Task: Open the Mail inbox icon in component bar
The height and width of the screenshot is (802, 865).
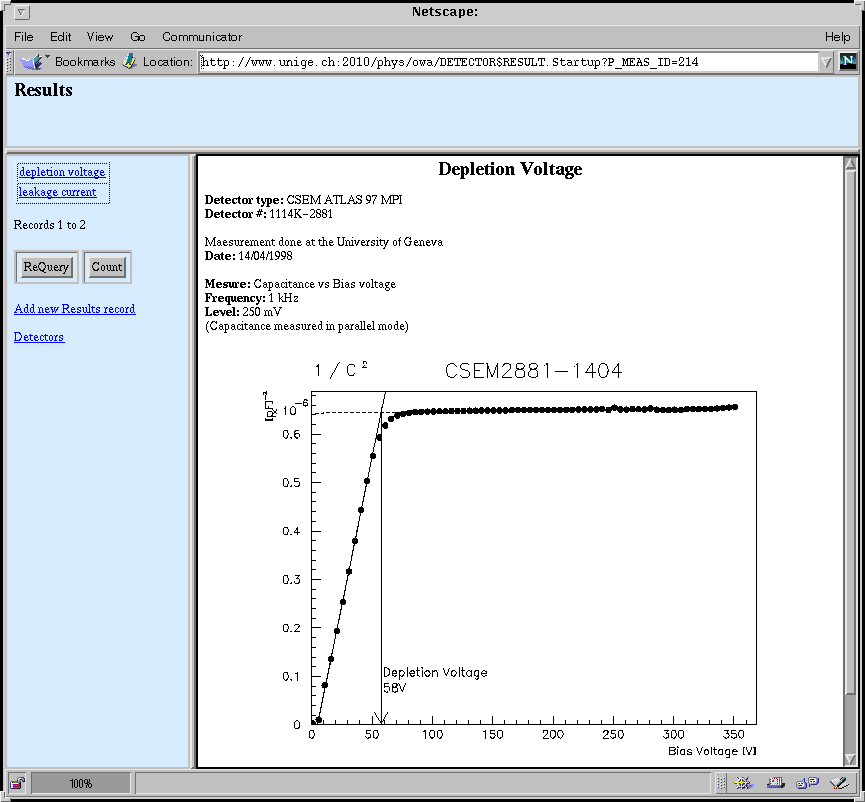Action: 776,783
